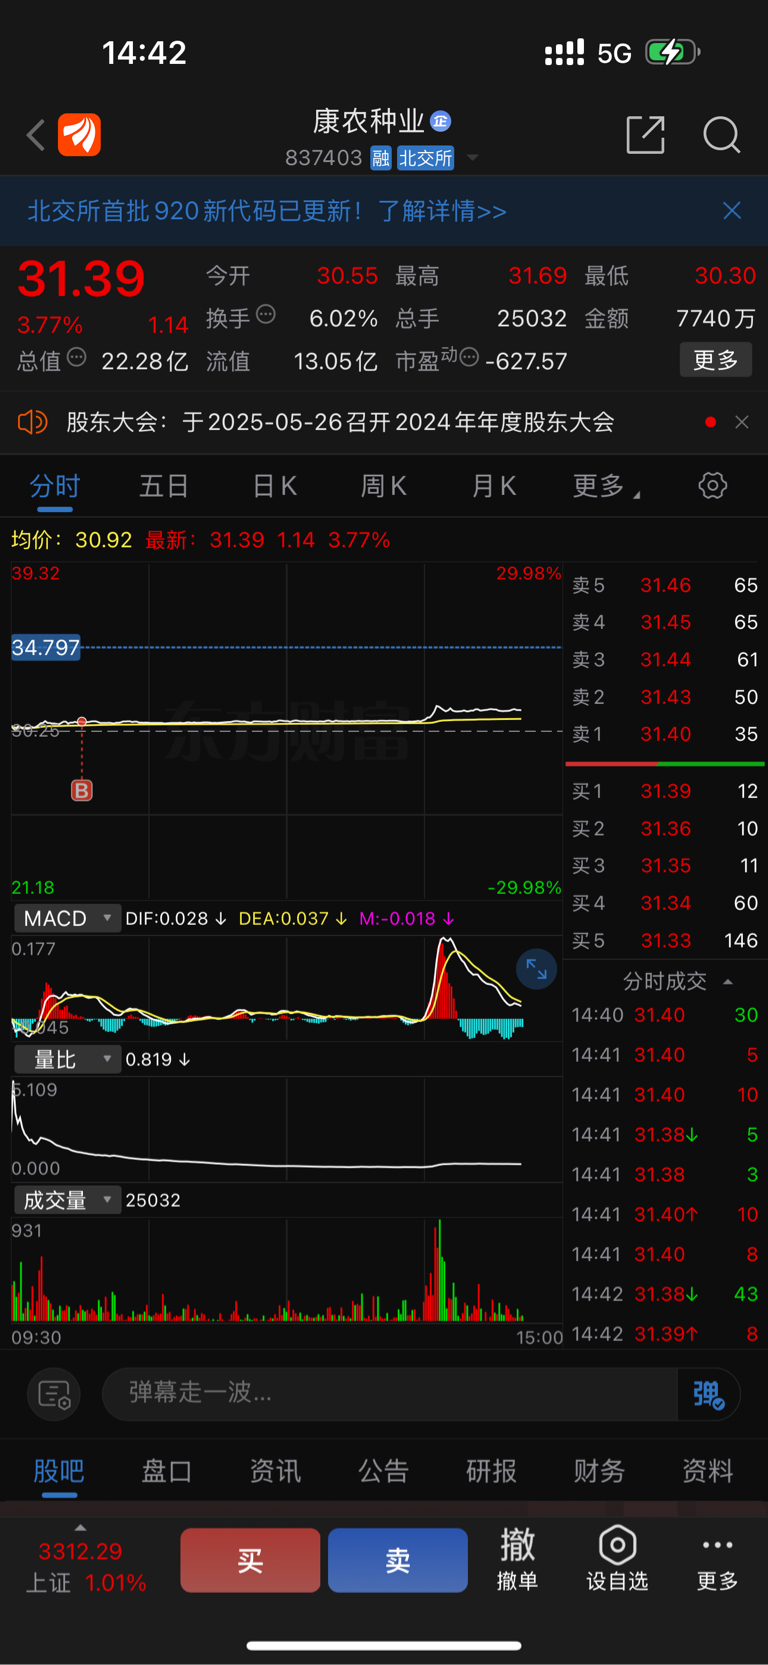The height and width of the screenshot is (1665, 768).
Task: Select the 卖5 order row at 31.46
Action: pos(665,585)
